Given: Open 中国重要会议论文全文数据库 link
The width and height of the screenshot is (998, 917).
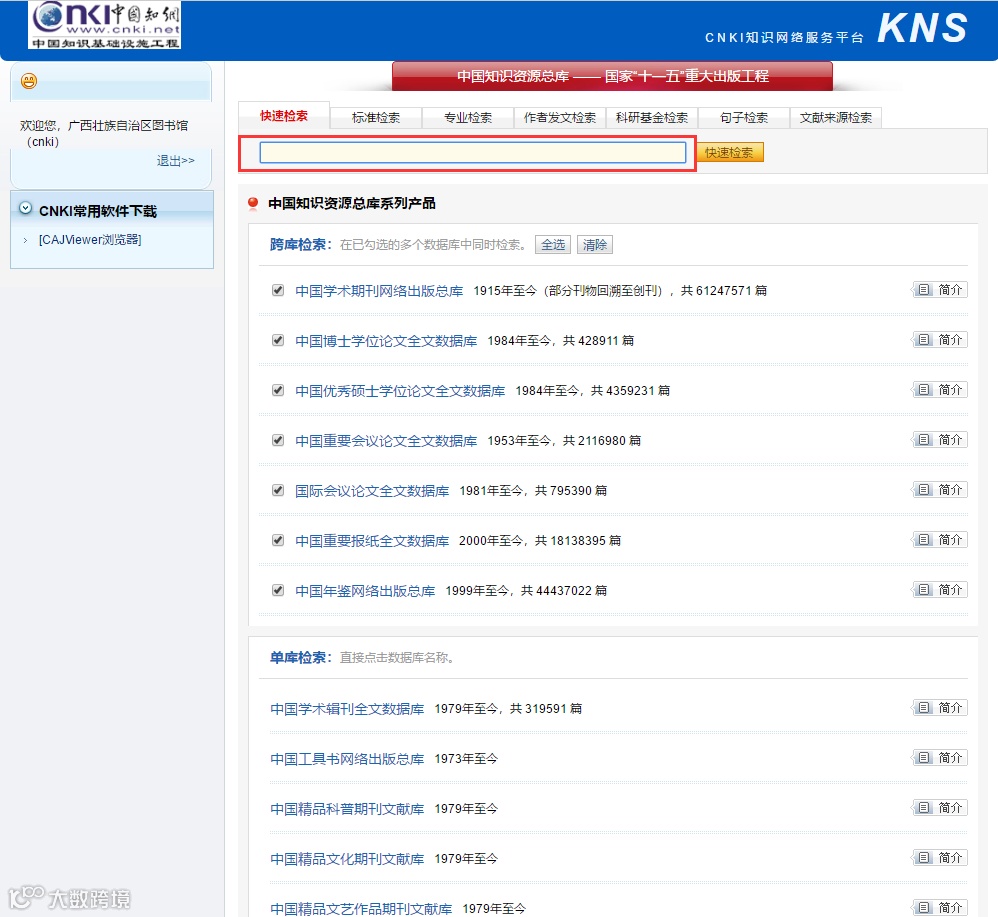Looking at the screenshot, I should (386, 441).
